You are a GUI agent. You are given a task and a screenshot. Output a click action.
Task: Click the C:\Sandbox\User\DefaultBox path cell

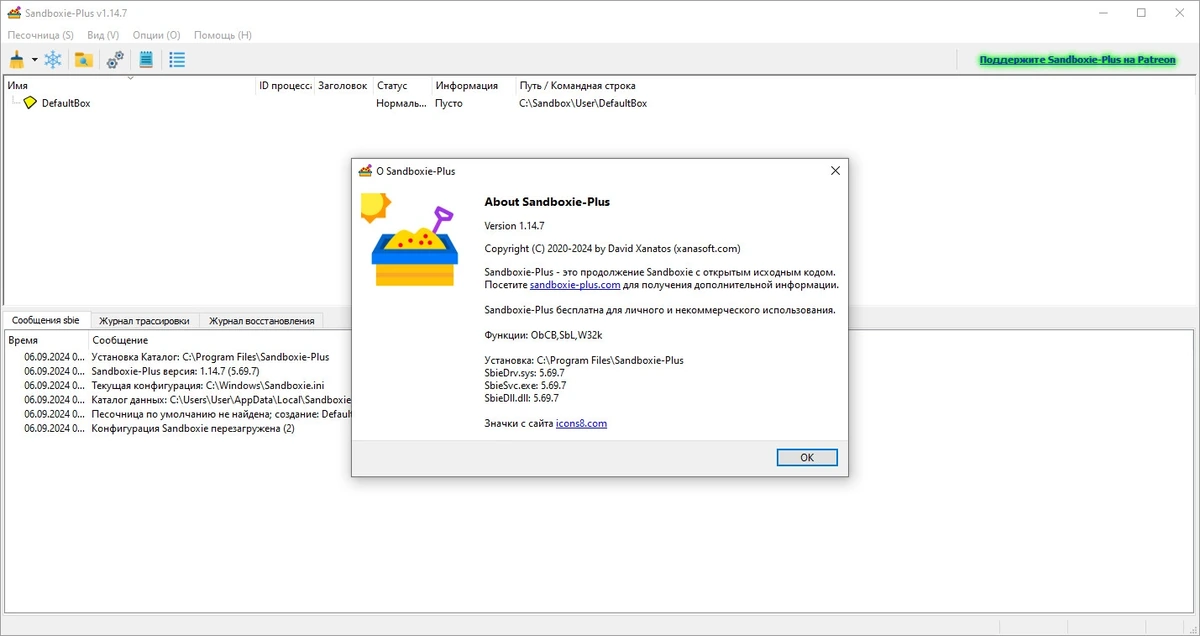tap(583, 103)
